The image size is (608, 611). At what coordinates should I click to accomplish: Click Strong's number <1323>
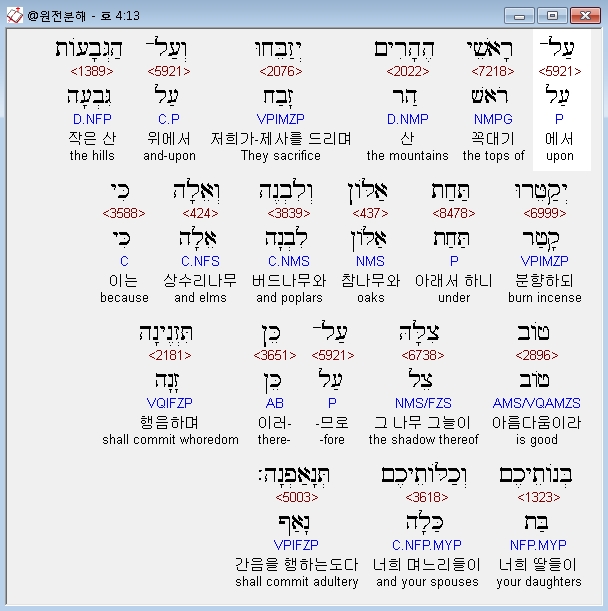point(539,497)
